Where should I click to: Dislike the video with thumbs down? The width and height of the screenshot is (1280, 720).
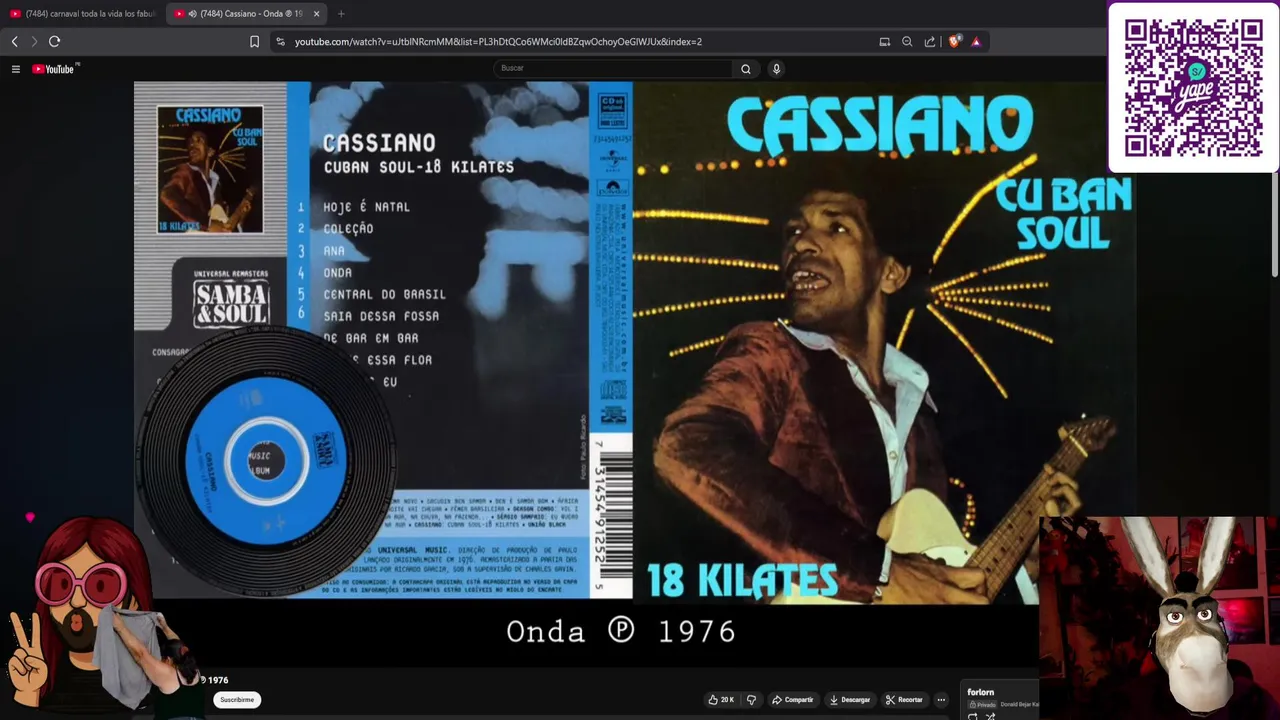click(x=752, y=700)
